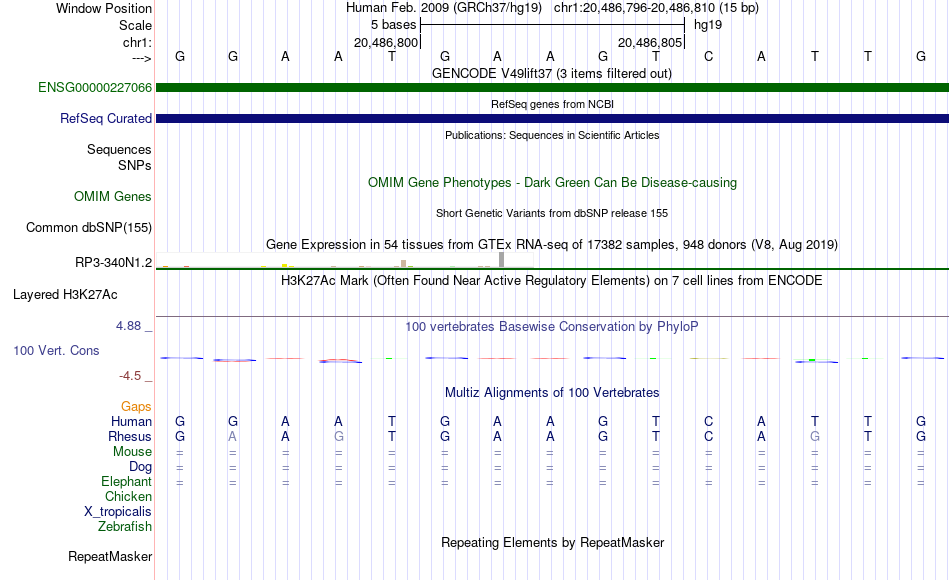The height and width of the screenshot is (580, 950).
Task: Open the RP3-340N1.2 GTEx gene label
Action: click(x=113, y=262)
